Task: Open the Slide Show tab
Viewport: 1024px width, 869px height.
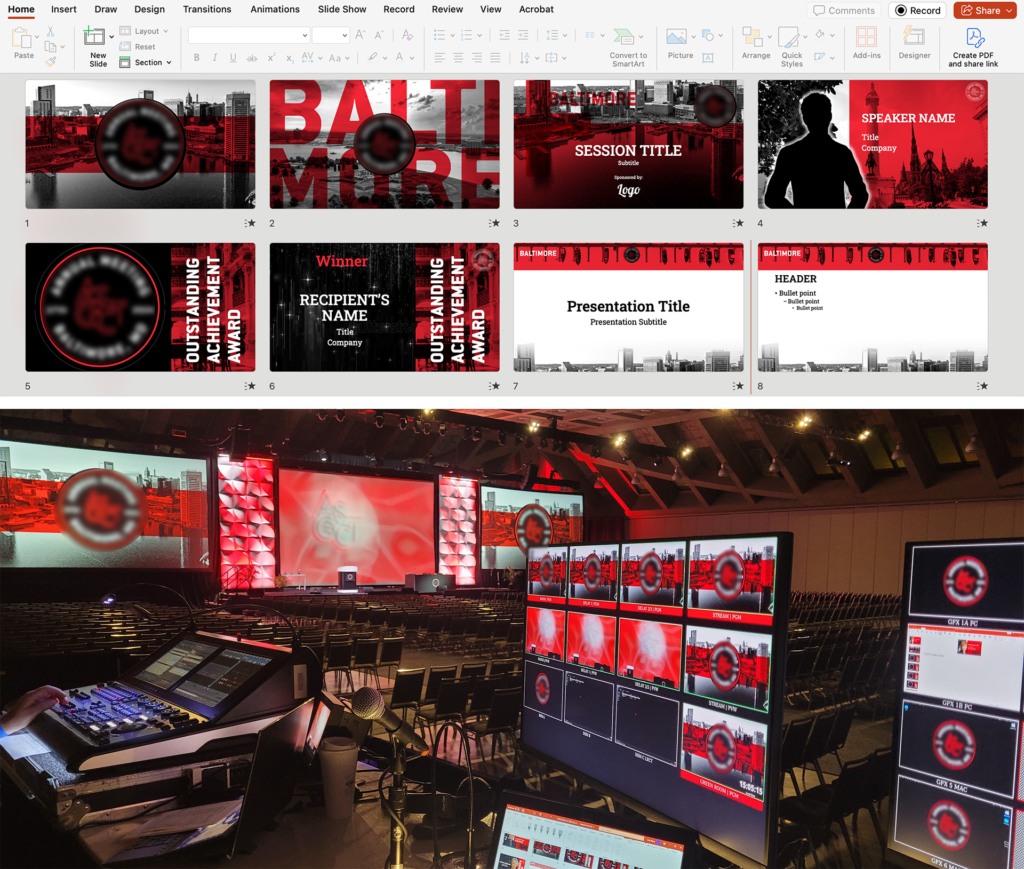Action: pos(342,9)
